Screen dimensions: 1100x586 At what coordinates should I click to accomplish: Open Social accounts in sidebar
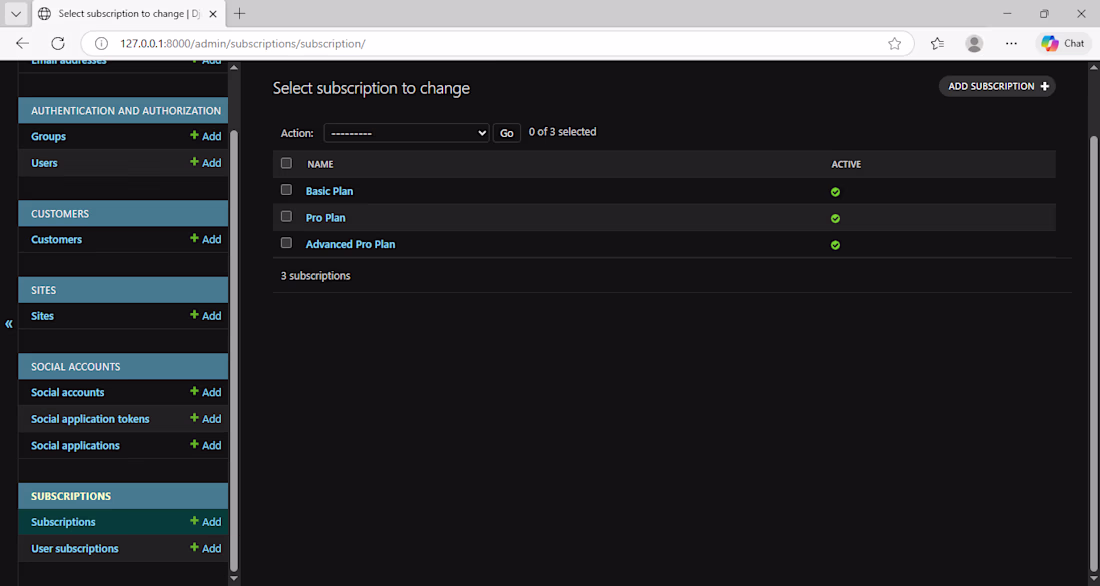(67, 392)
